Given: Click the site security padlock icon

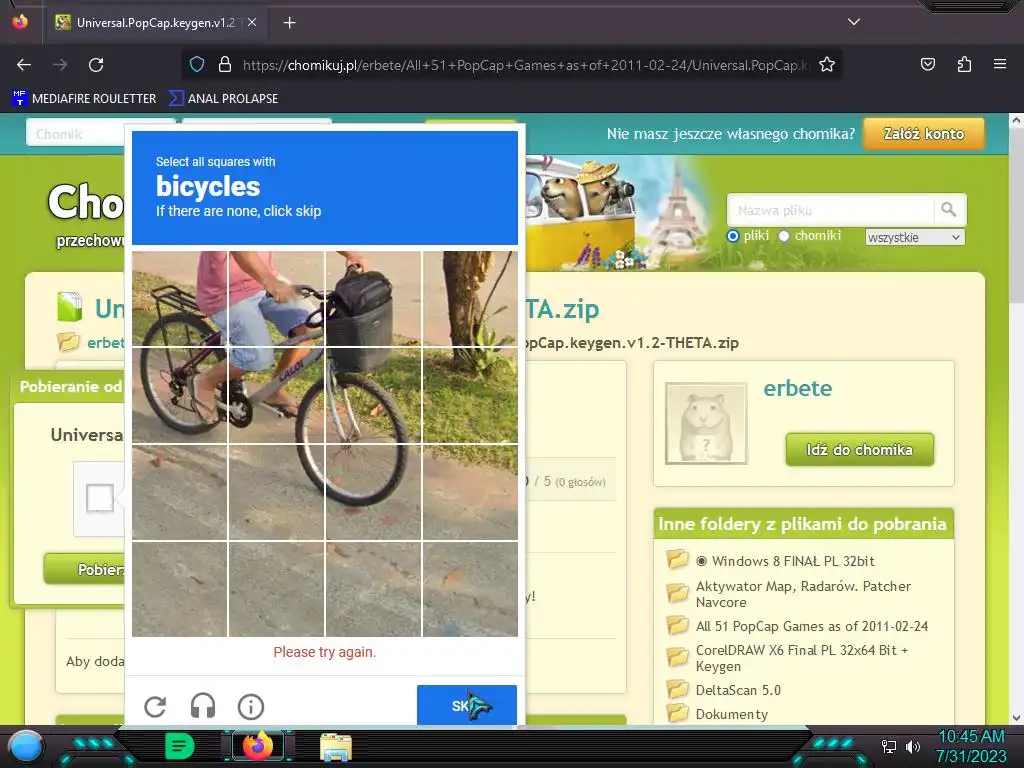Looking at the screenshot, I should [x=225, y=65].
